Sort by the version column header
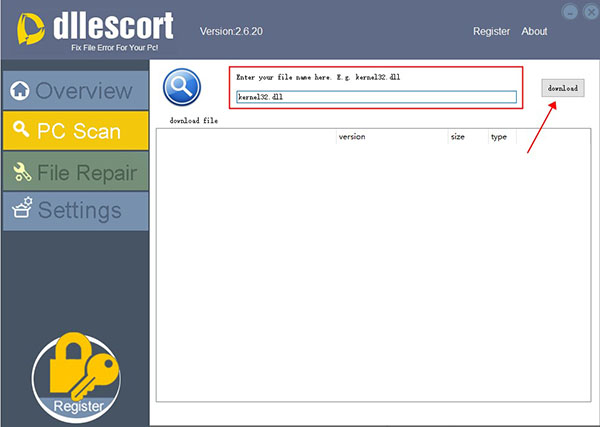Screen dimensions: 600x427 tap(351, 136)
